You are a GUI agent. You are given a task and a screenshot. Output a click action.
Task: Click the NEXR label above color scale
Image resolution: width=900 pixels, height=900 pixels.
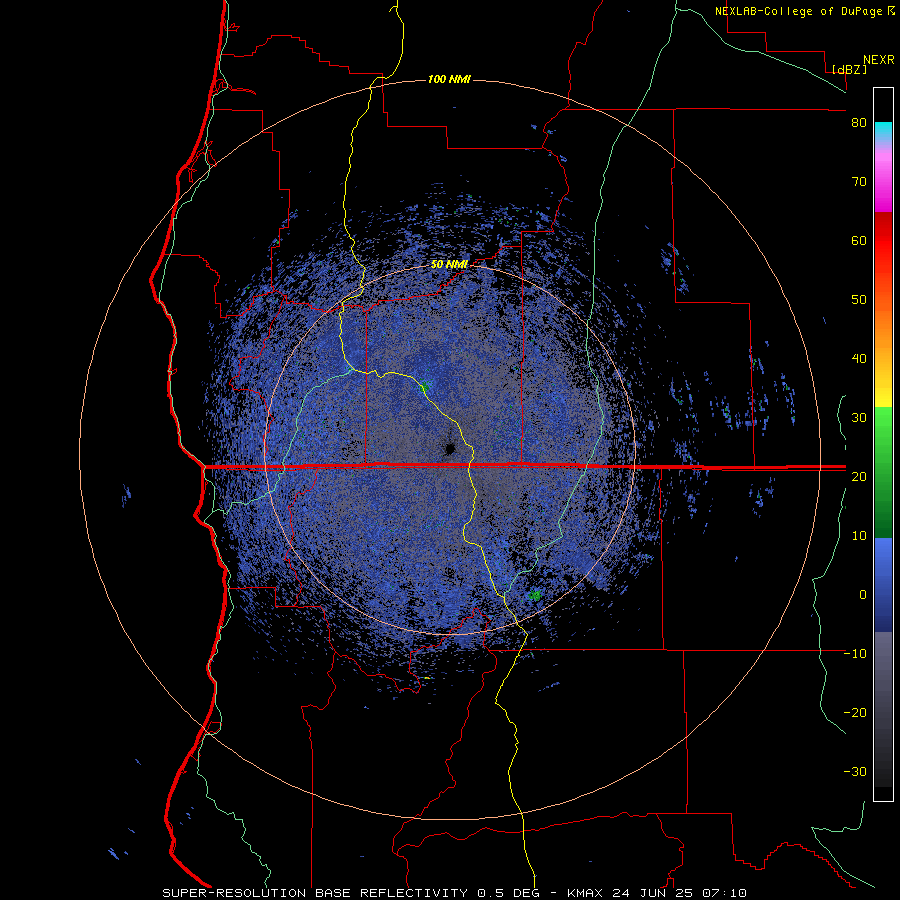878,60
